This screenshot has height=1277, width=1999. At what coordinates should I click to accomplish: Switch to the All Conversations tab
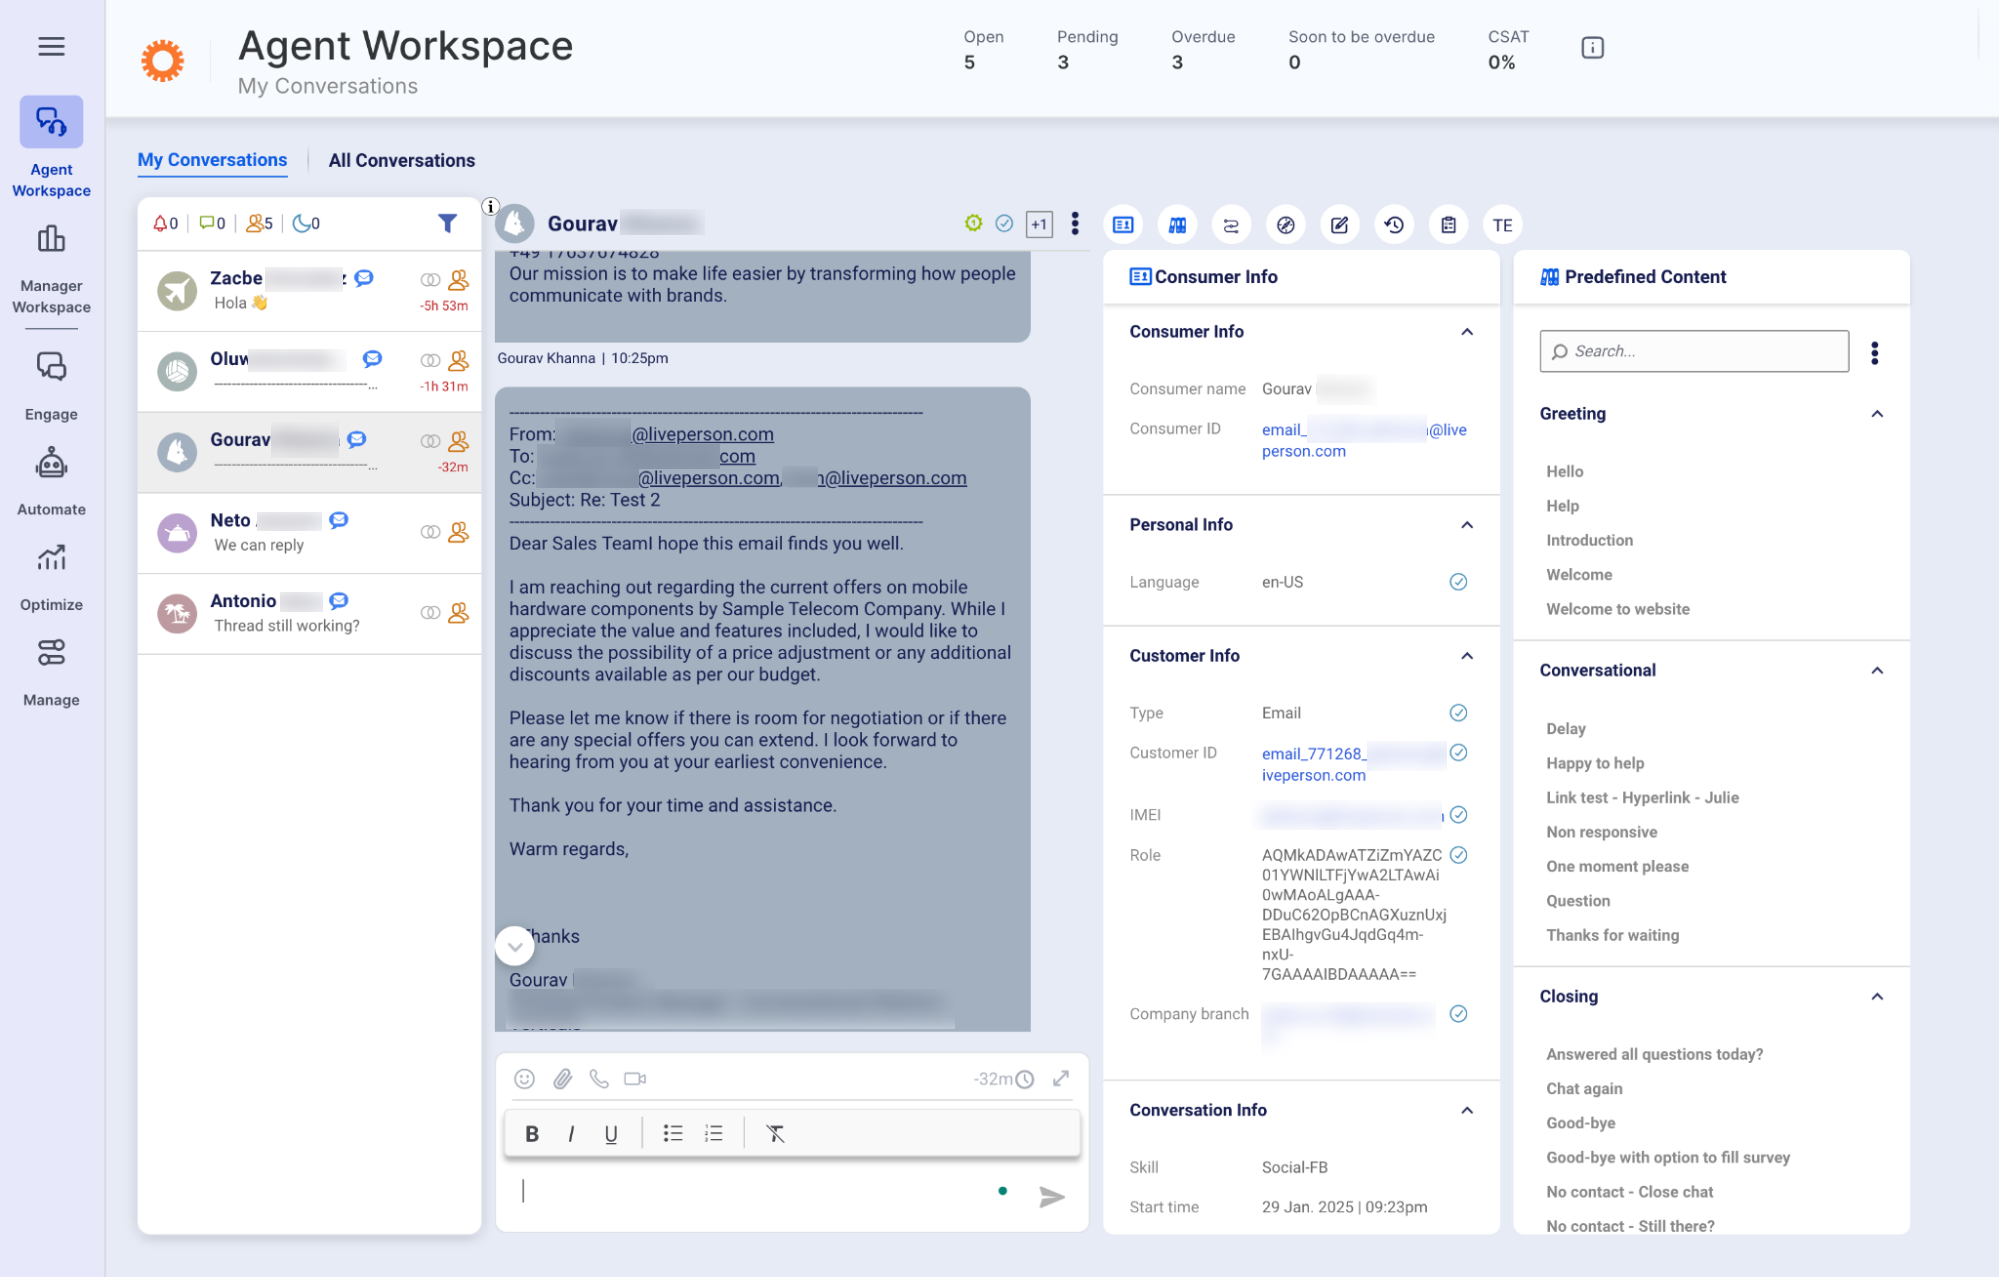pos(401,160)
